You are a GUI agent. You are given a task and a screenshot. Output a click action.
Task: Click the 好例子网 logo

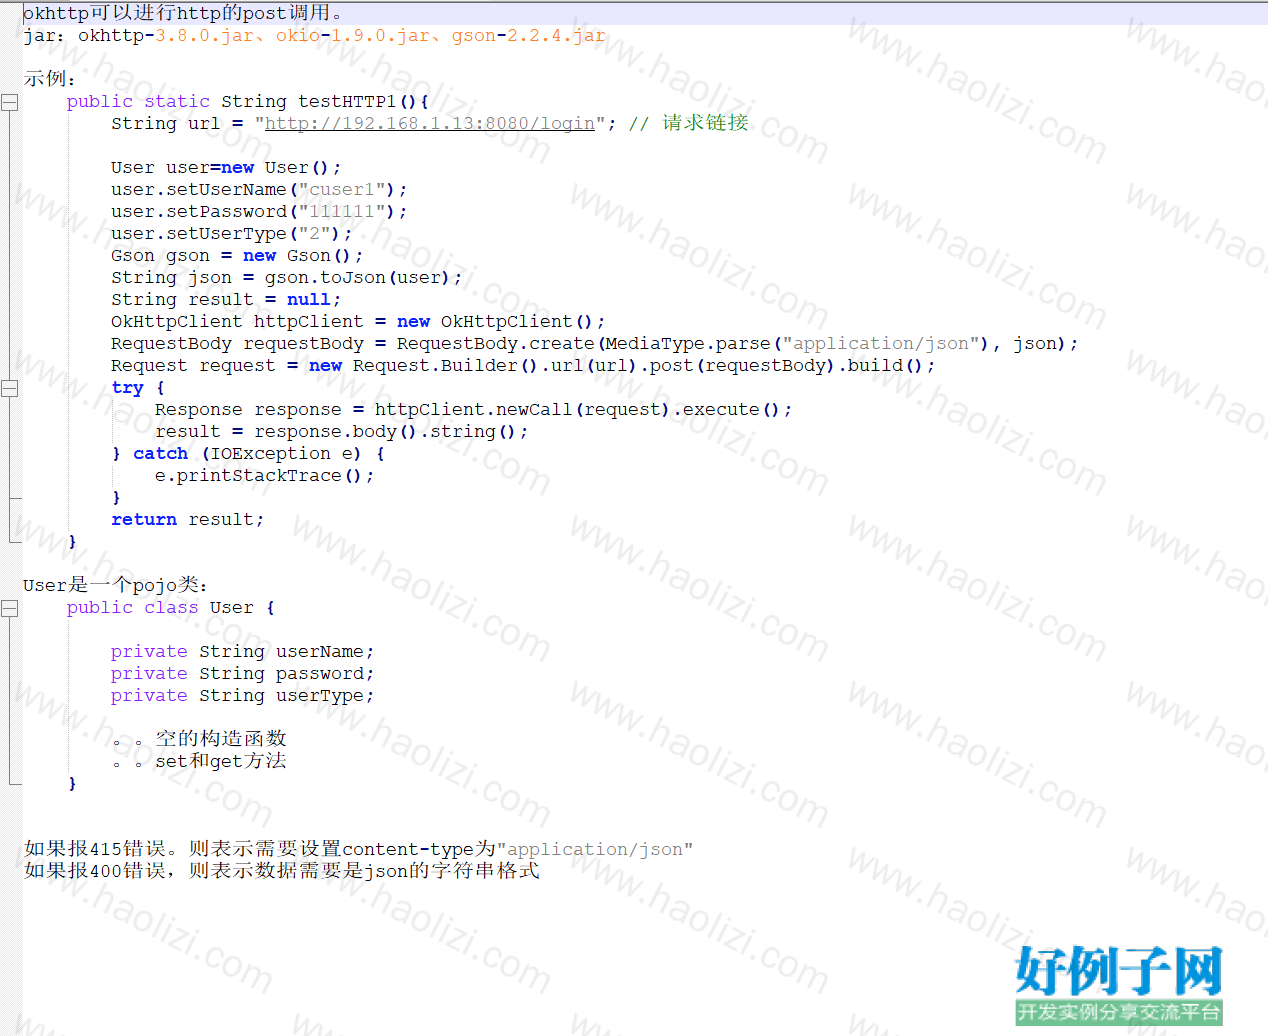(x=1119, y=985)
